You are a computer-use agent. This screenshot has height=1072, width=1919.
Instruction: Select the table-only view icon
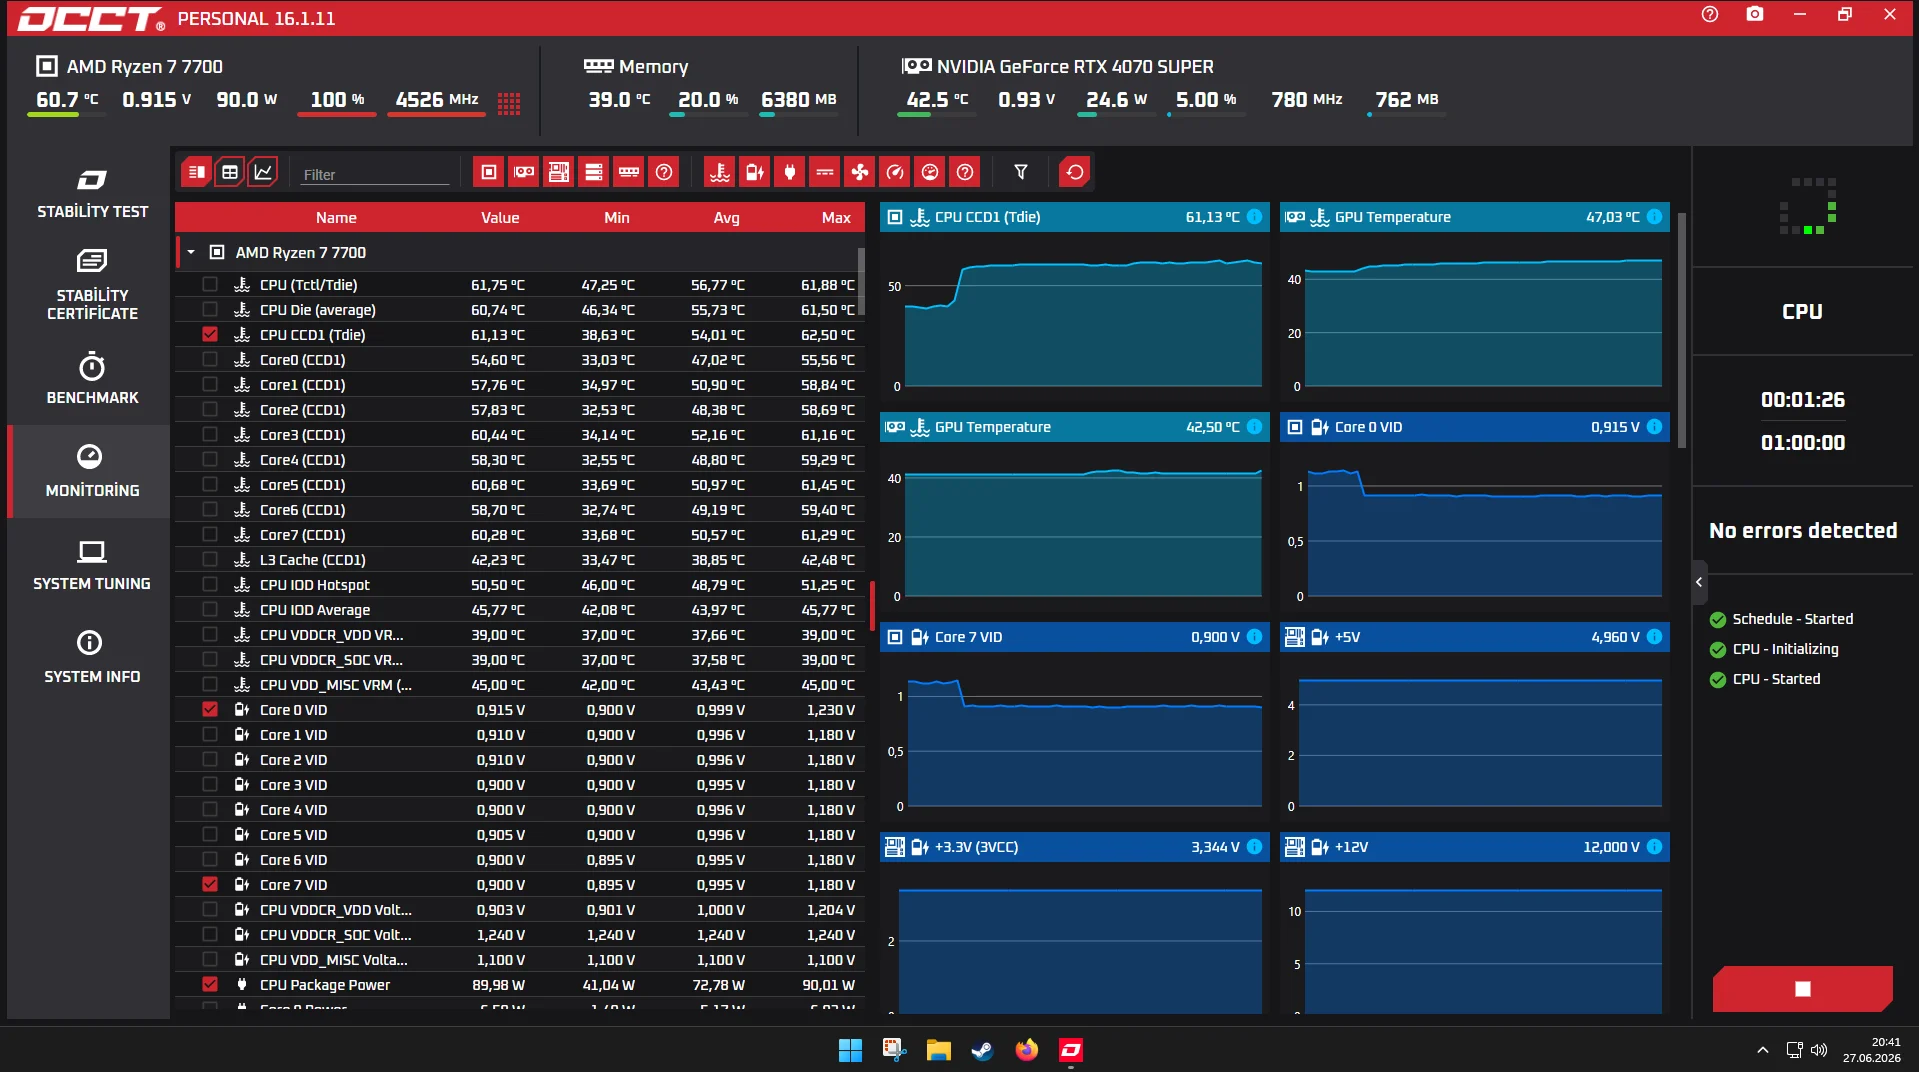tap(230, 172)
